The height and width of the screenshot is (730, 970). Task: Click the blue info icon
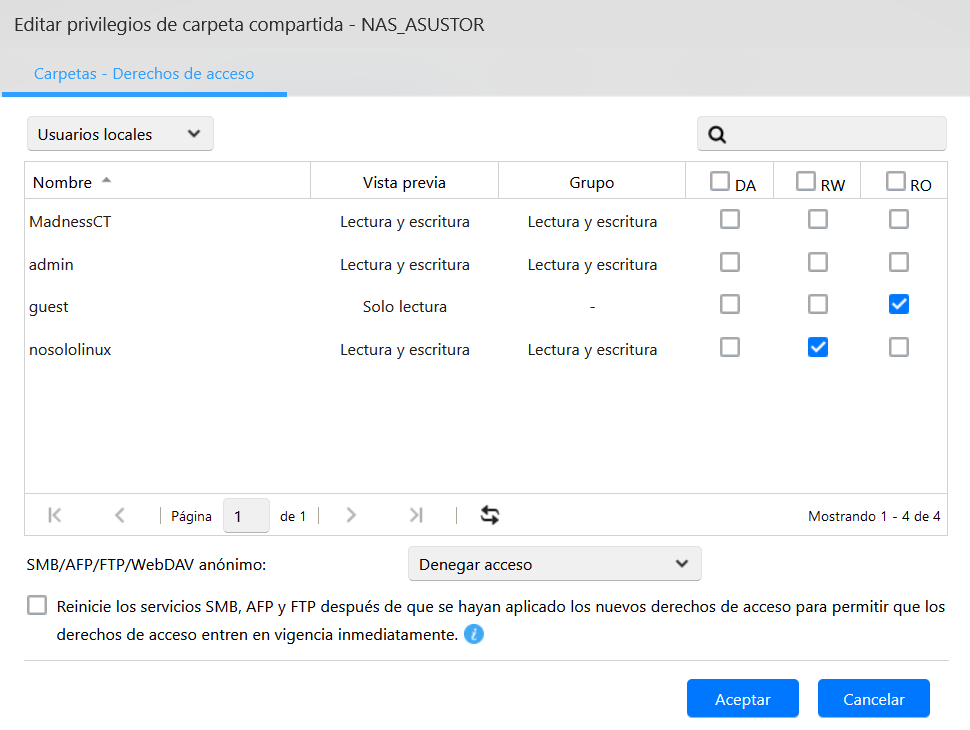[x=474, y=634]
